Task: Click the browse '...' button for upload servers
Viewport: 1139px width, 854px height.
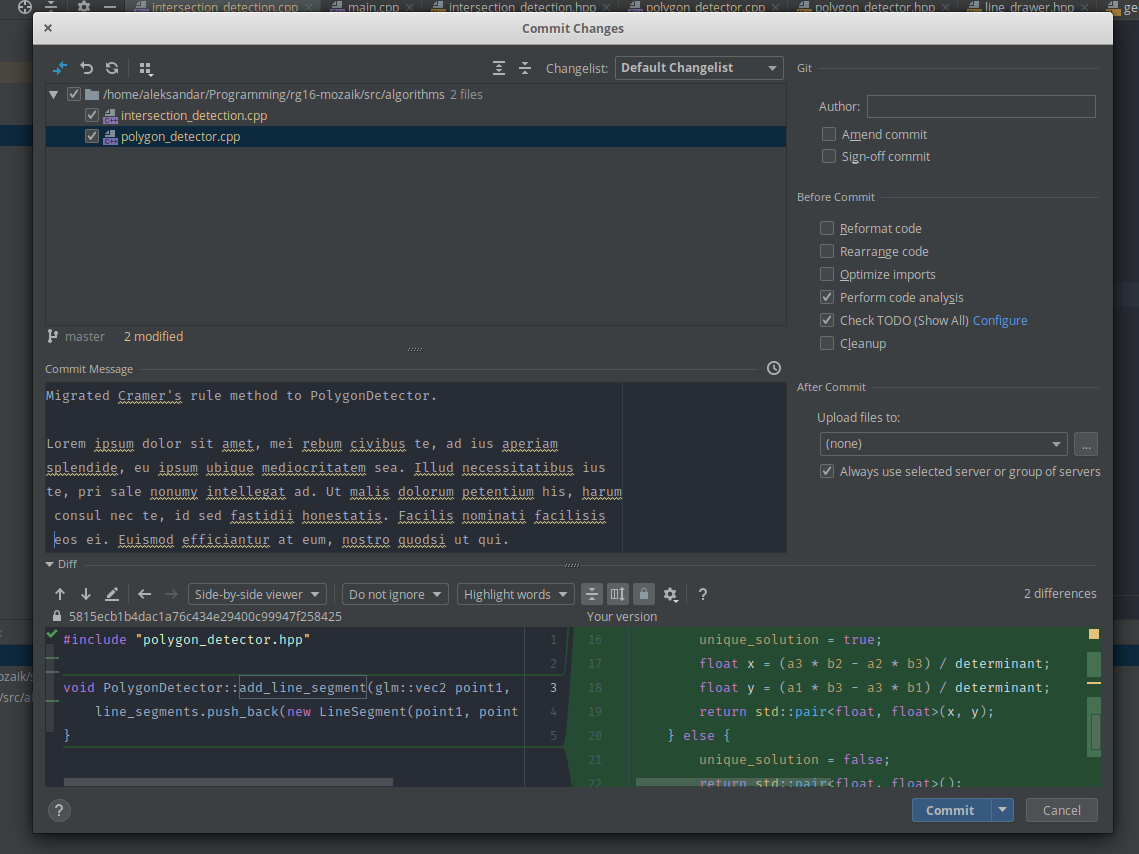Action: [1086, 444]
